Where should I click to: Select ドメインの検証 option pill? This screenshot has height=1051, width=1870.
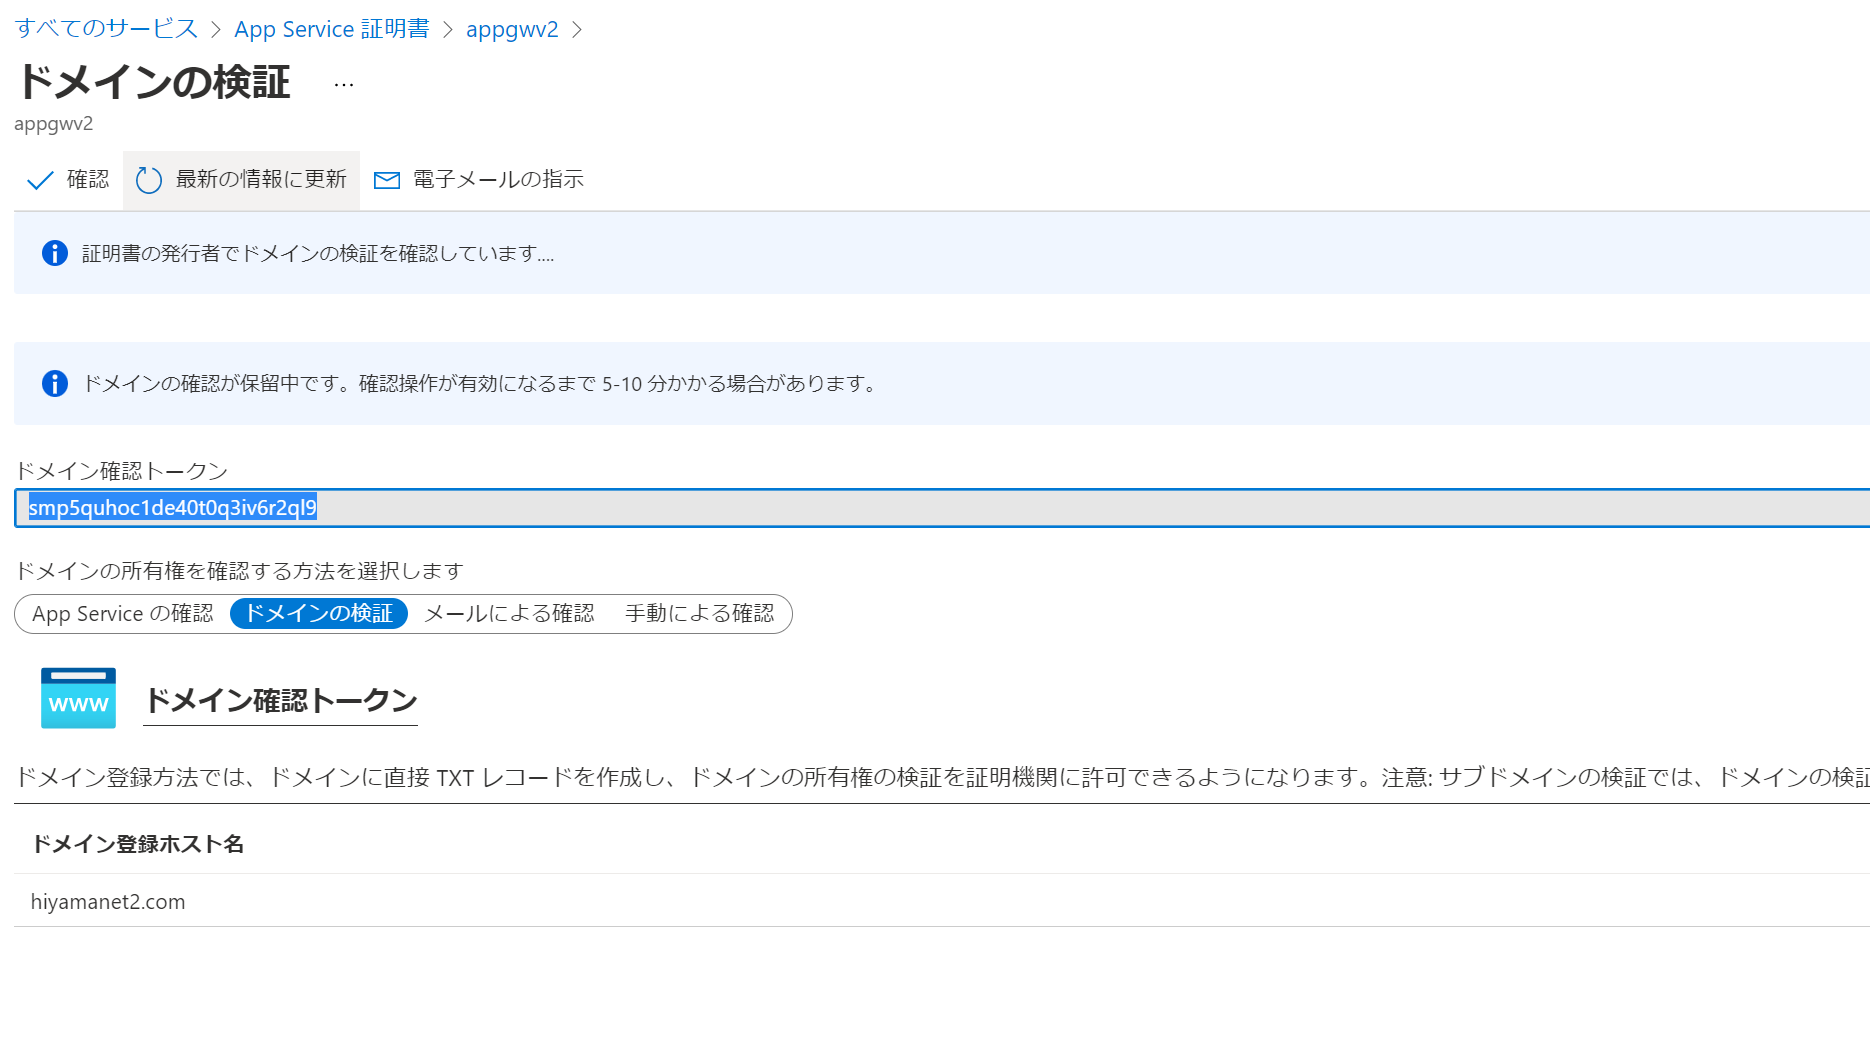[x=319, y=614]
